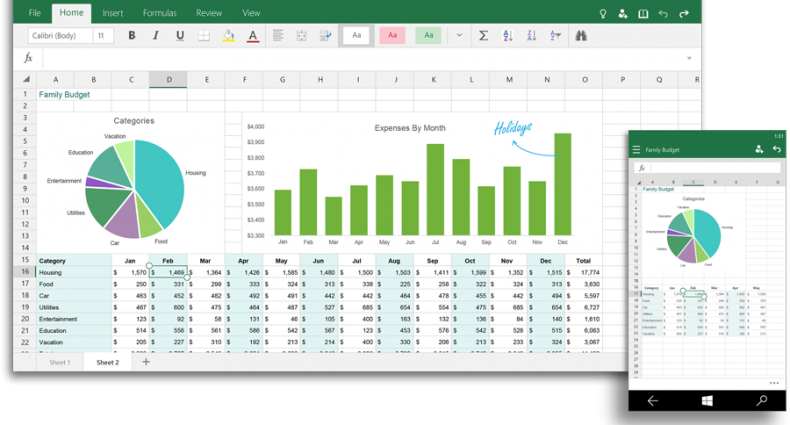Open the Calibri (Body) font dropdown
790x425 pixels.
click(x=59, y=36)
